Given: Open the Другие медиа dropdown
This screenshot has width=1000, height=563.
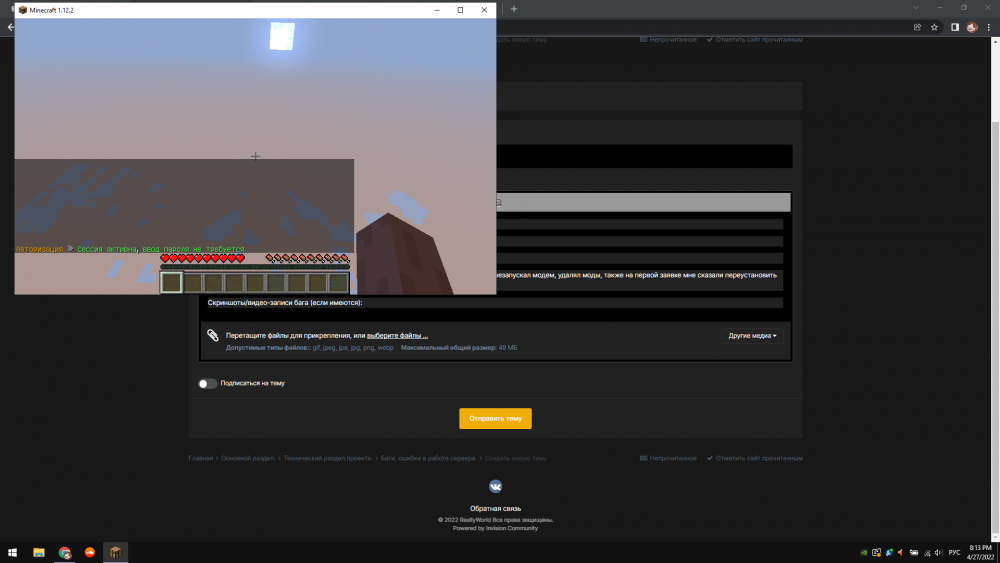Looking at the screenshot, I should pyautogui.click(x=753, y=335).
